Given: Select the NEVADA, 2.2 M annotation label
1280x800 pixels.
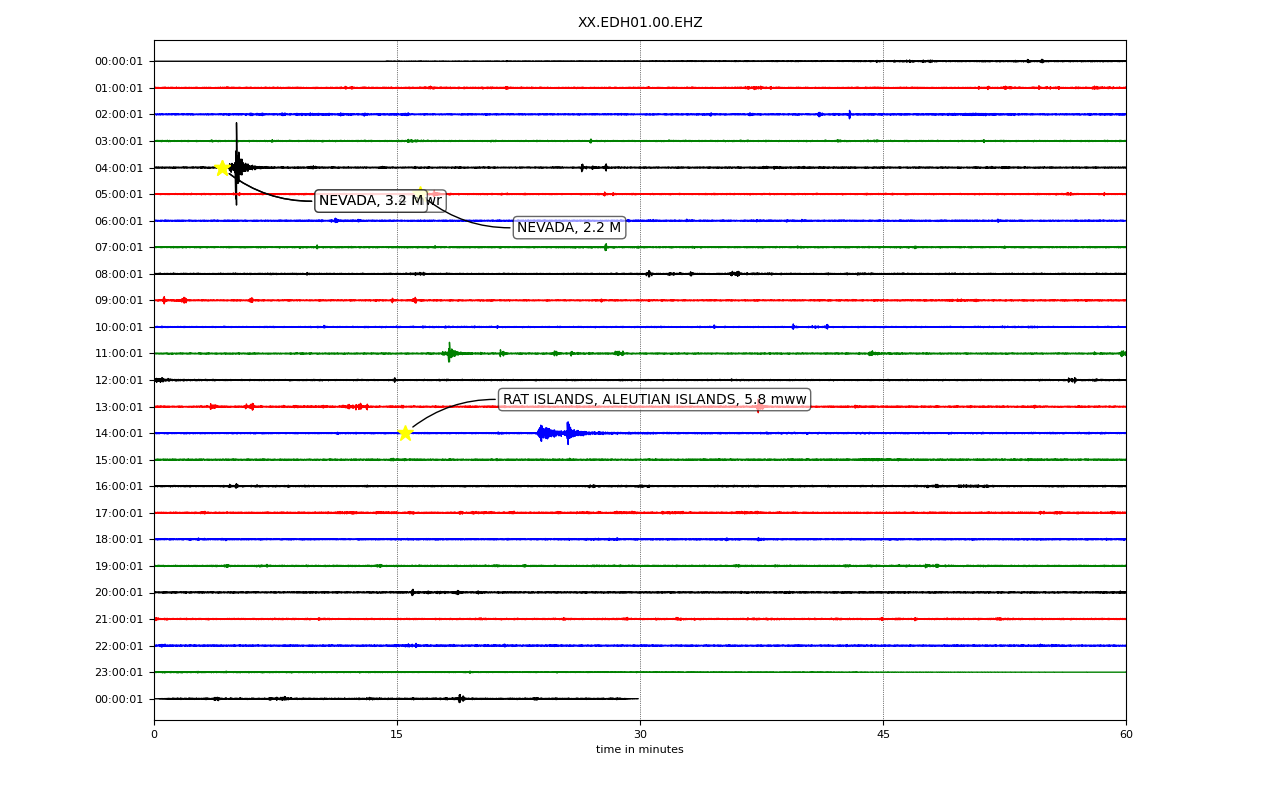Looking at the screenshot, I should pos(569,228).
